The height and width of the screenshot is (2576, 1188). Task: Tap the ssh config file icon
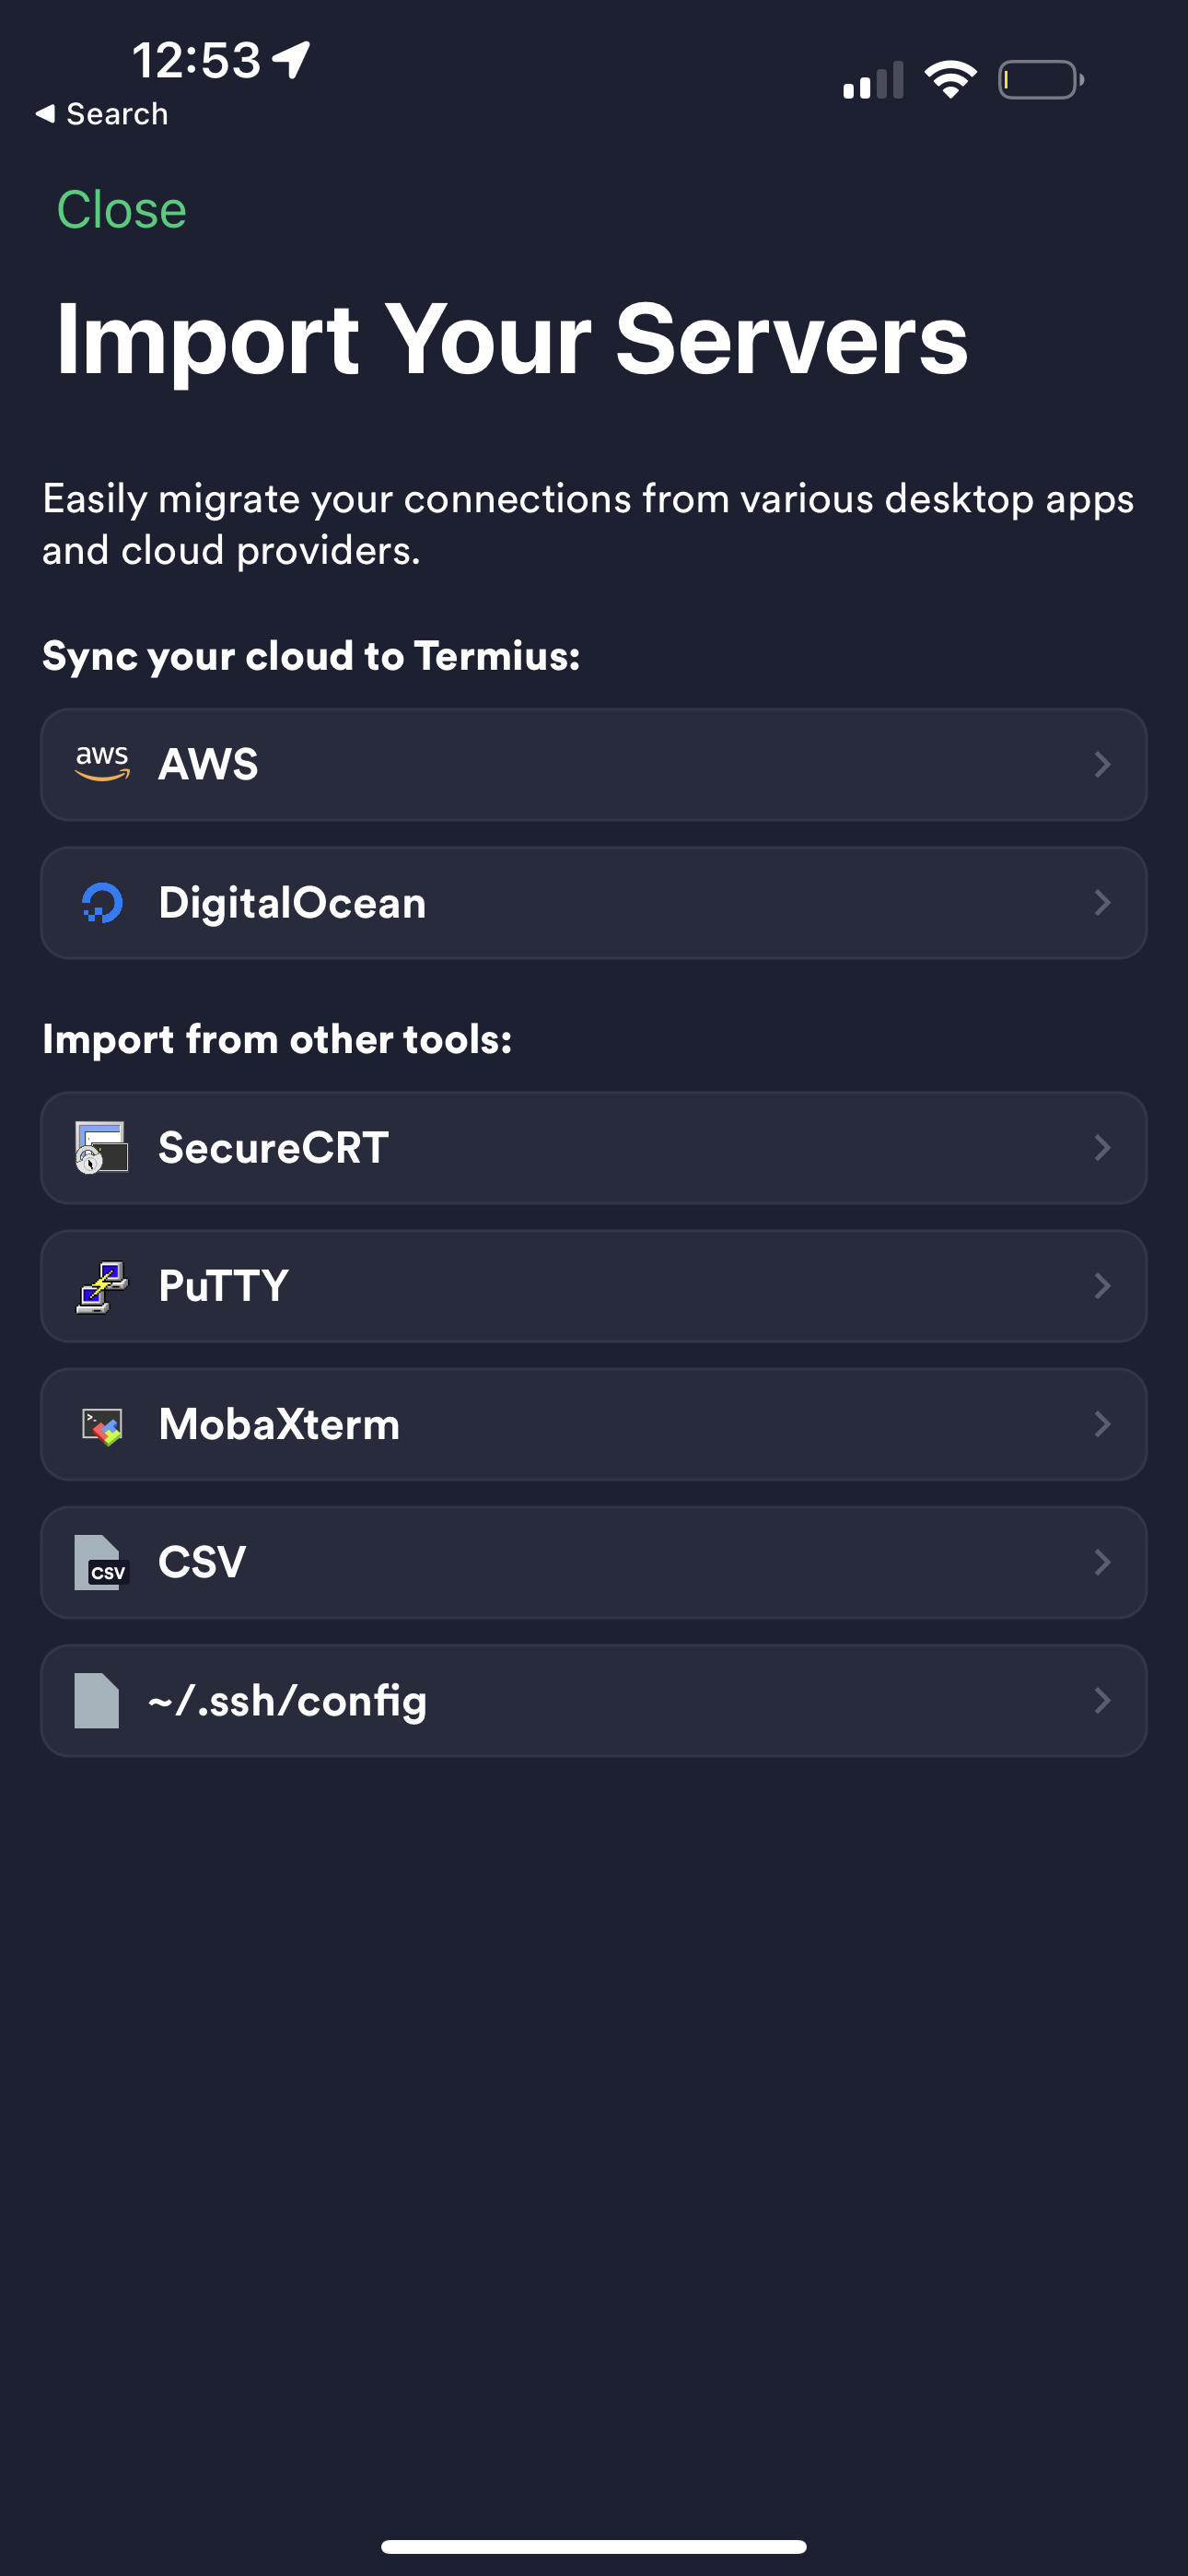pyautogui.click(x=97, y=1700)
